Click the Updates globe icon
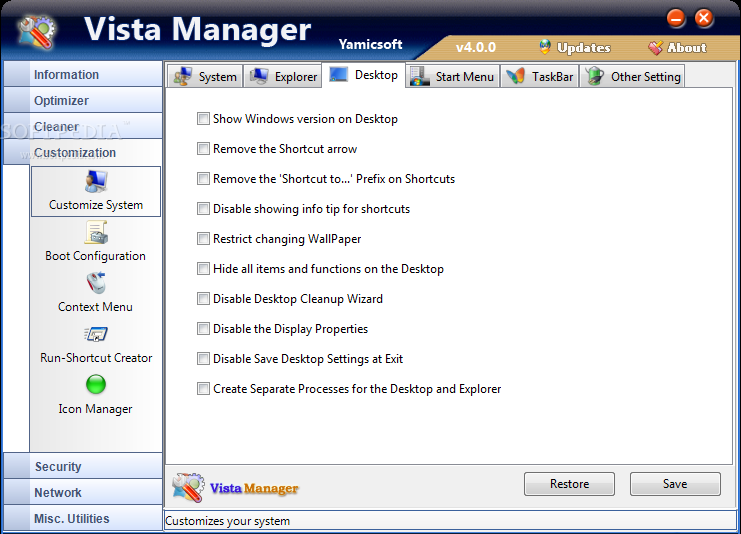Screen dimensions: 741x534 coord(545,47)
